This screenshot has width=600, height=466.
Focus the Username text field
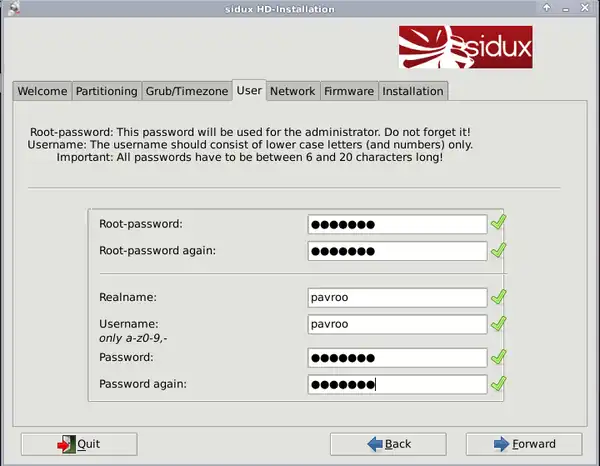397,324
